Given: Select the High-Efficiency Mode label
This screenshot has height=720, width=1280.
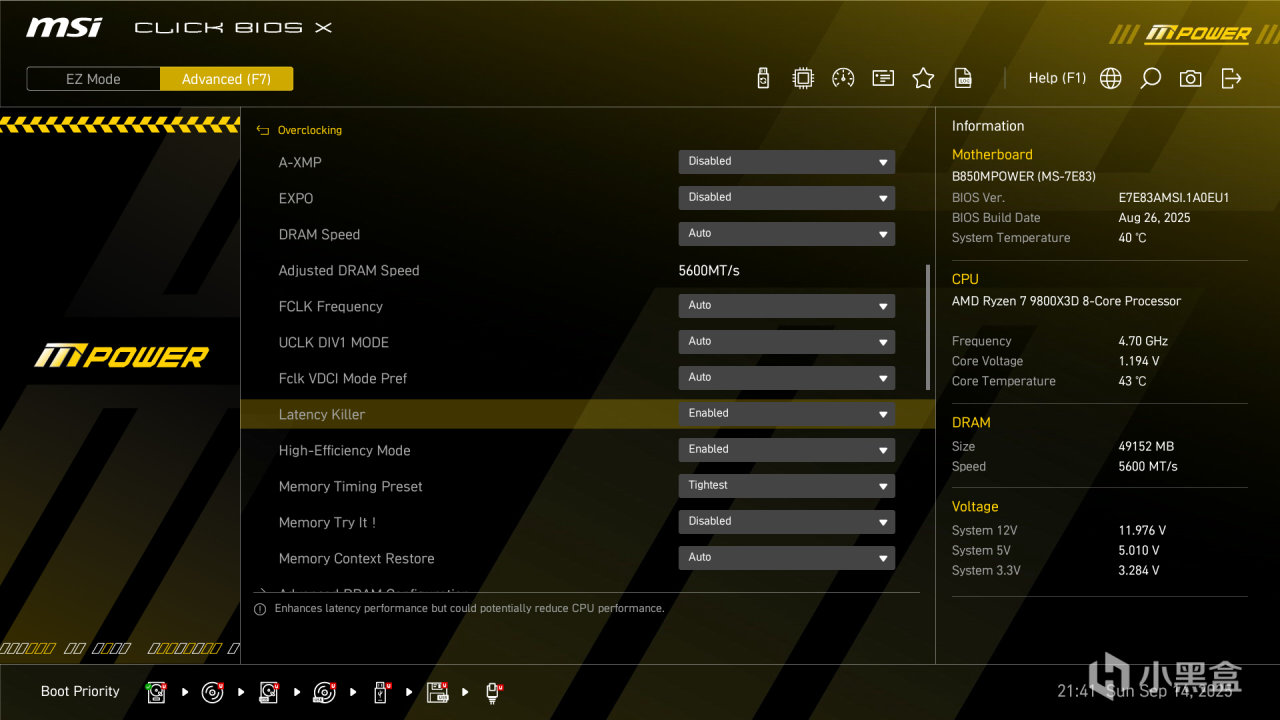Looking at the screenshot, I should (x=345, y=450).
